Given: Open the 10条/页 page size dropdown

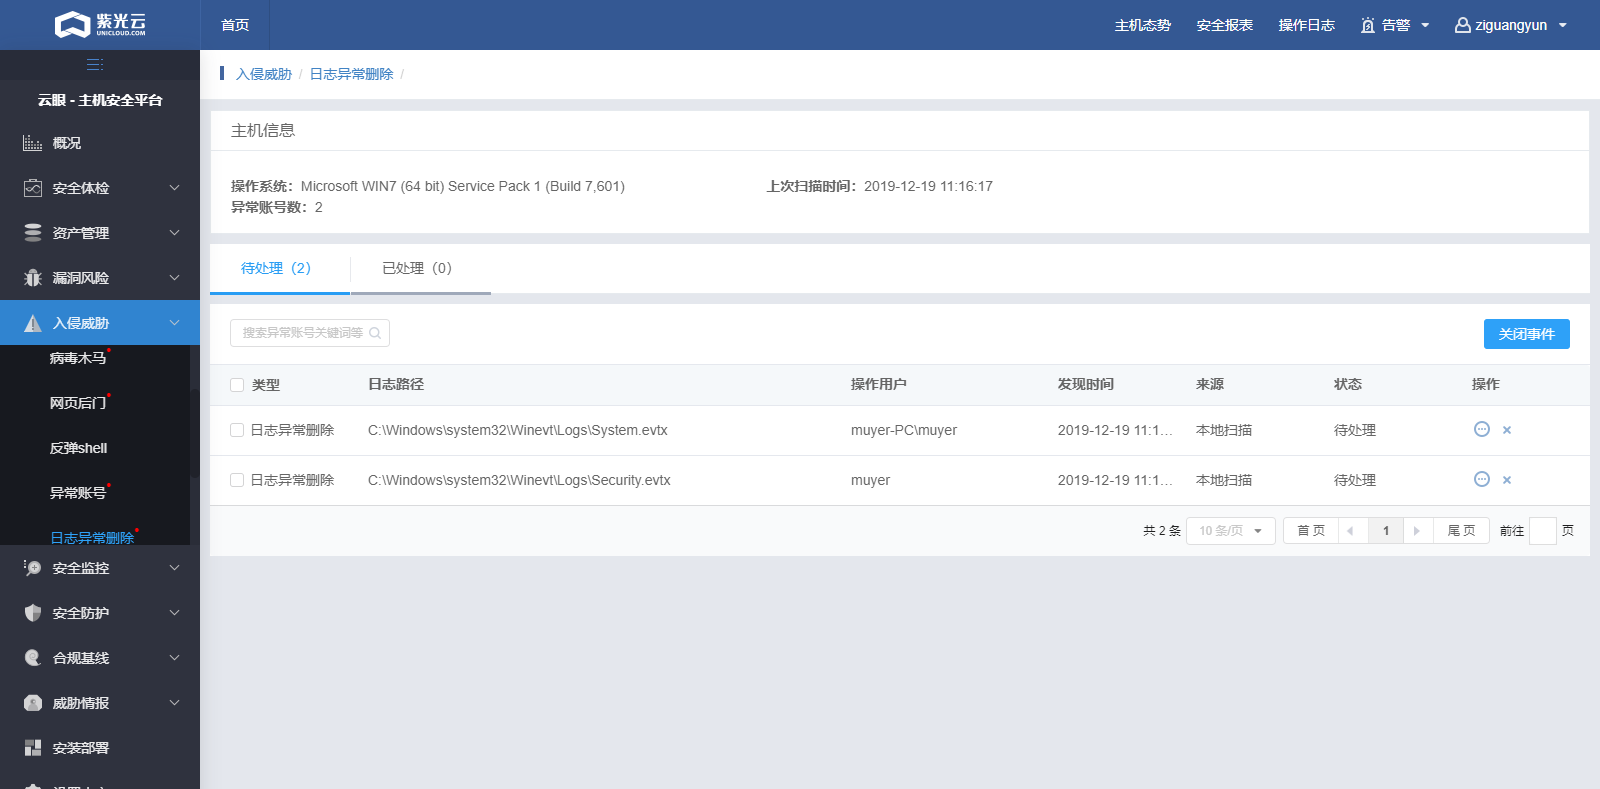Looking at the screenshot, I should [1231, 531].
